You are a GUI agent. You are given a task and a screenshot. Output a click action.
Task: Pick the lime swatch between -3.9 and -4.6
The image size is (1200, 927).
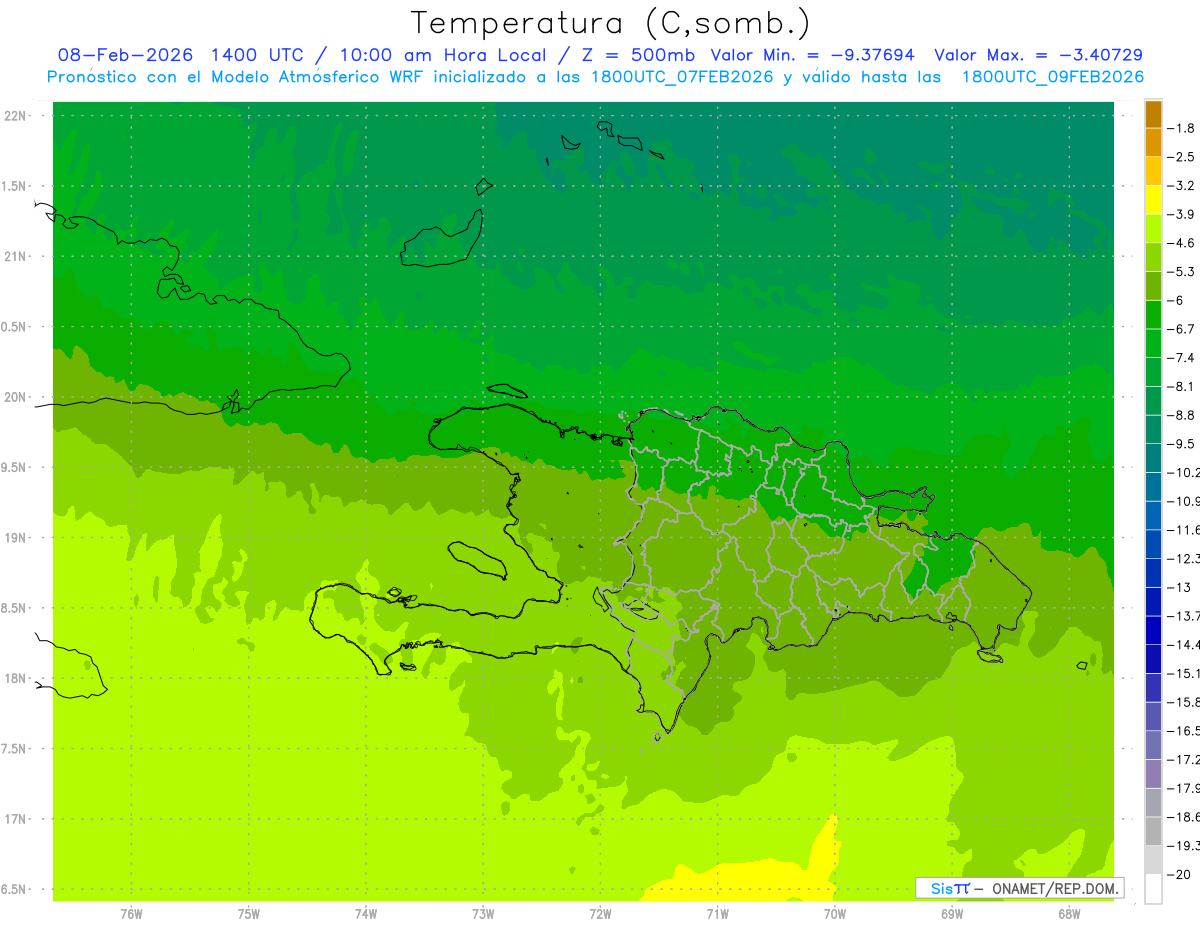click(1153, 229)
